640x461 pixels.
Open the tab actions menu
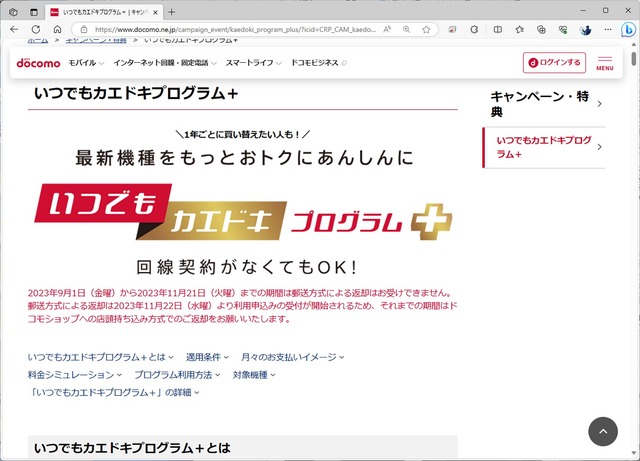34,12
